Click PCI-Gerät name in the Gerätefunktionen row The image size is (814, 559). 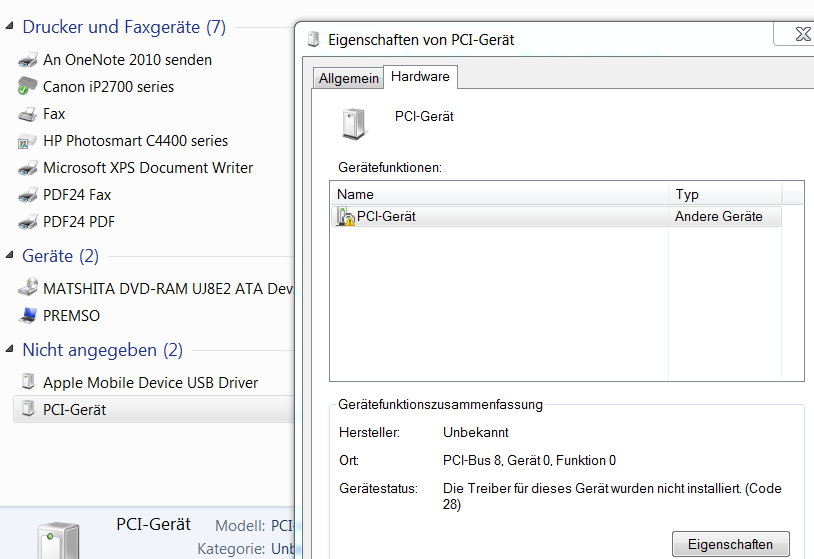(386, 216)
